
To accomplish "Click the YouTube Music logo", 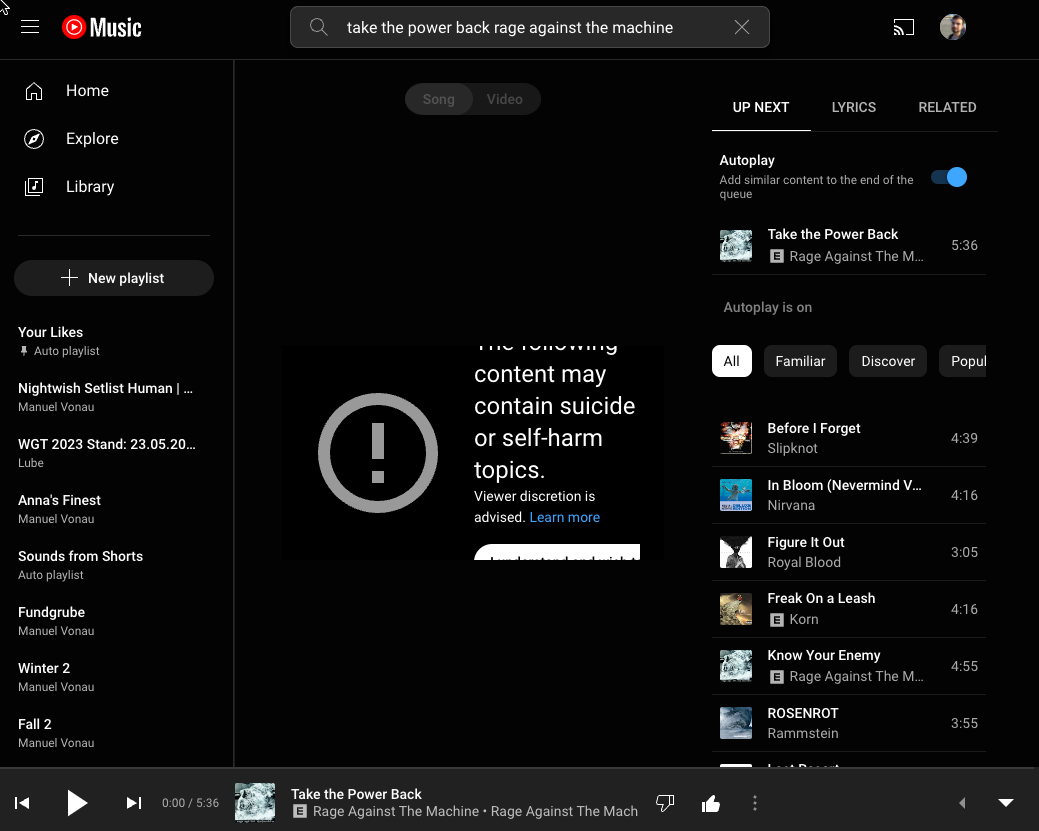I will (x=101, y=27).
